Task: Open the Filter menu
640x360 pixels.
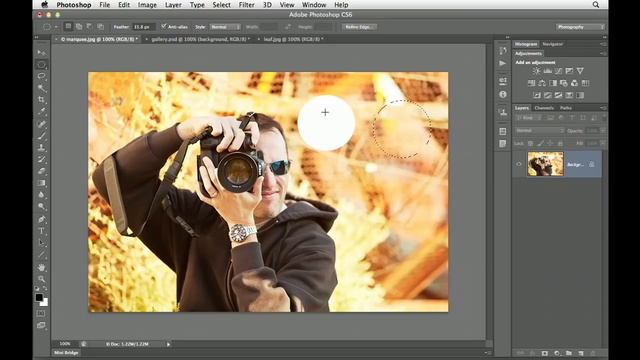Action: coord(246,5)
